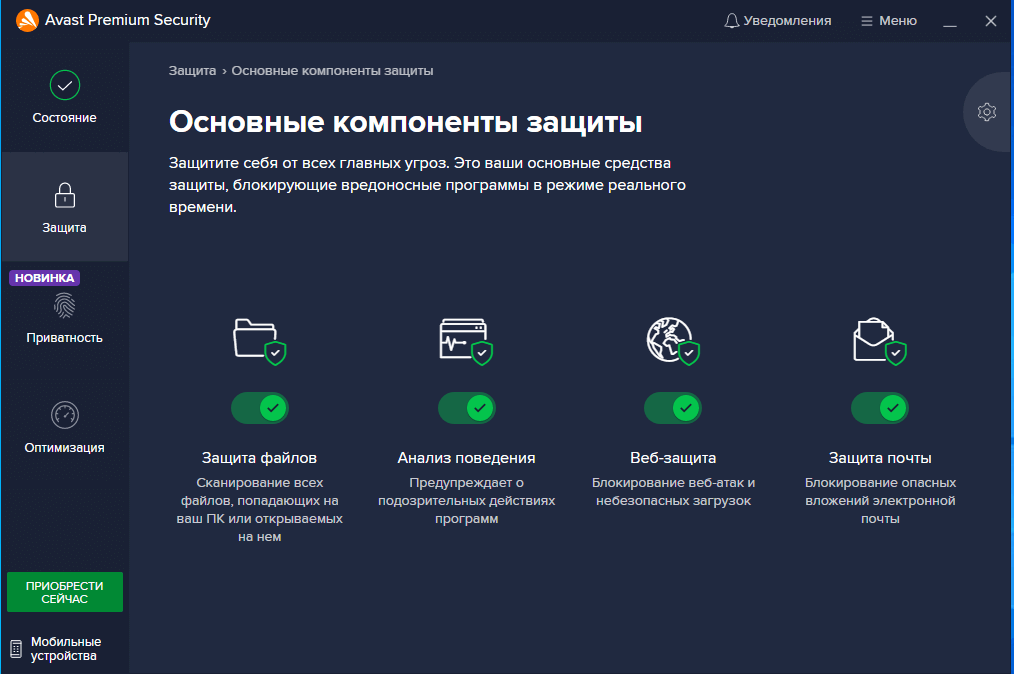
Task: Click the 'Avast Premium Security' title text
Action: (x=127, y=20)
